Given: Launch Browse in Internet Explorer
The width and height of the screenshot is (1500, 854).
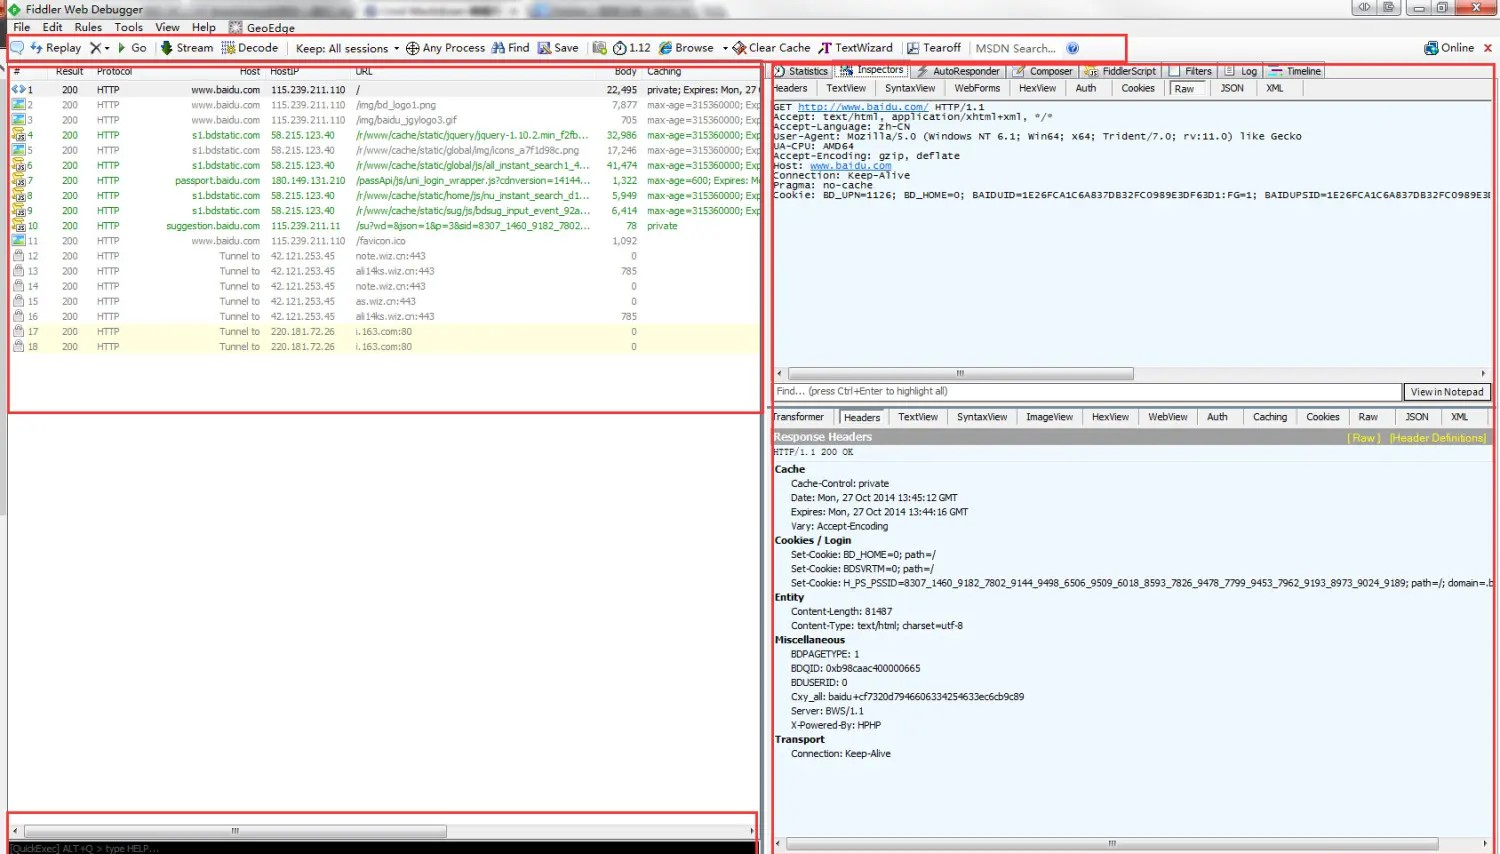Looking at the screenshot, I should point(686,48).
